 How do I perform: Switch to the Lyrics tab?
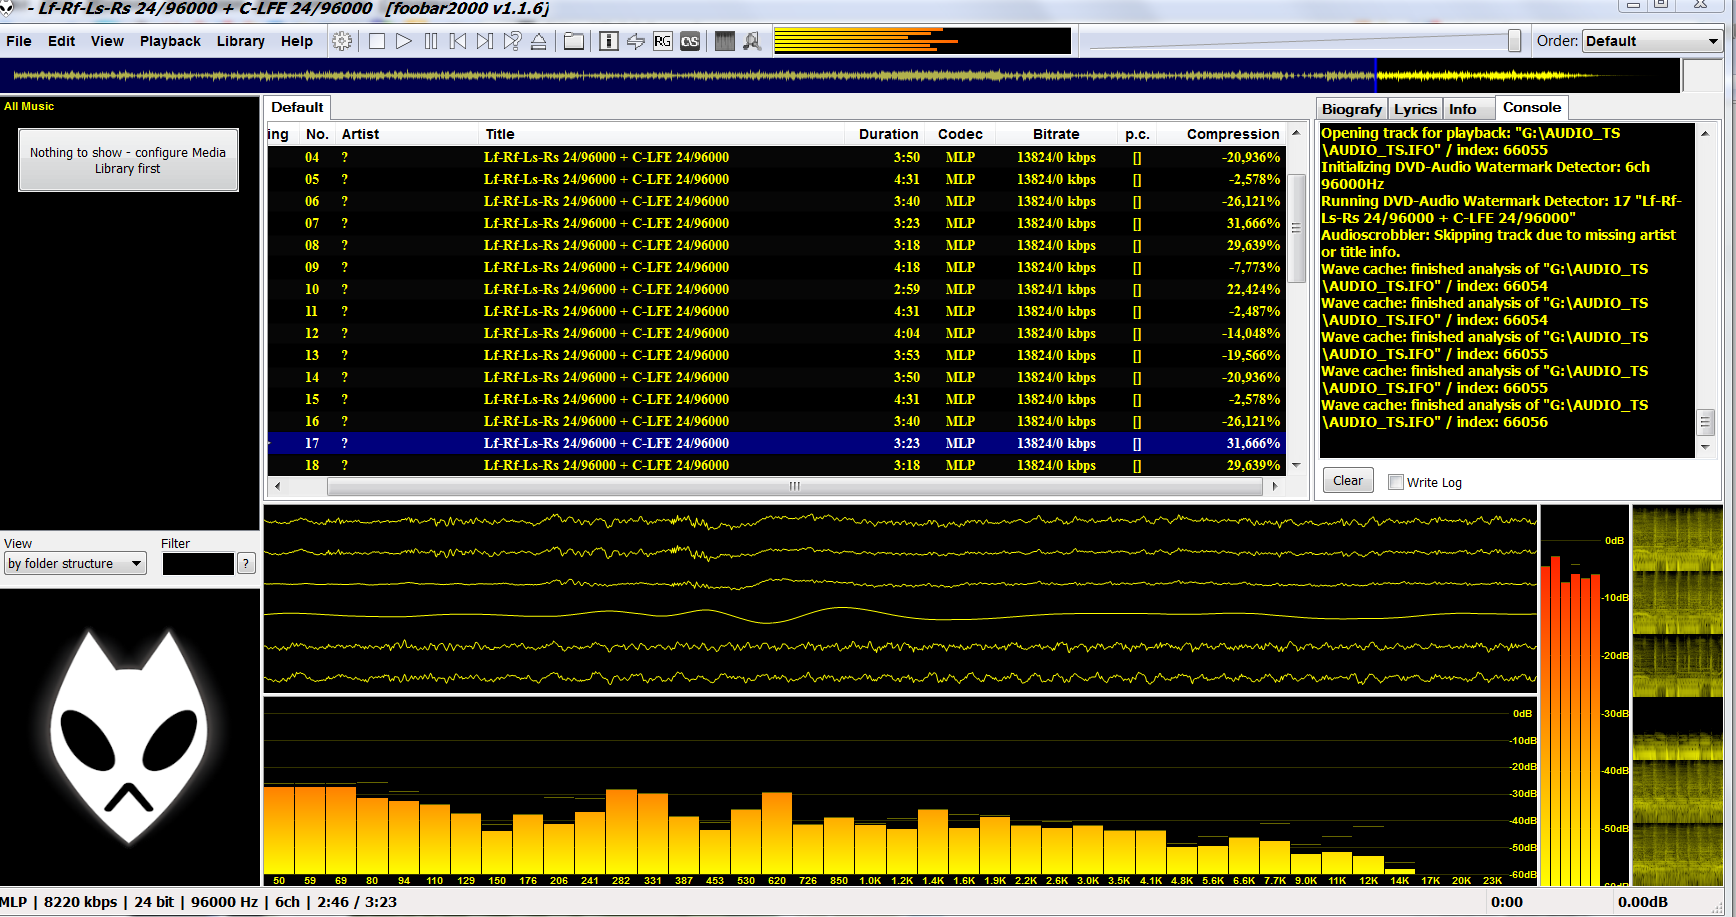(1415, 109)
